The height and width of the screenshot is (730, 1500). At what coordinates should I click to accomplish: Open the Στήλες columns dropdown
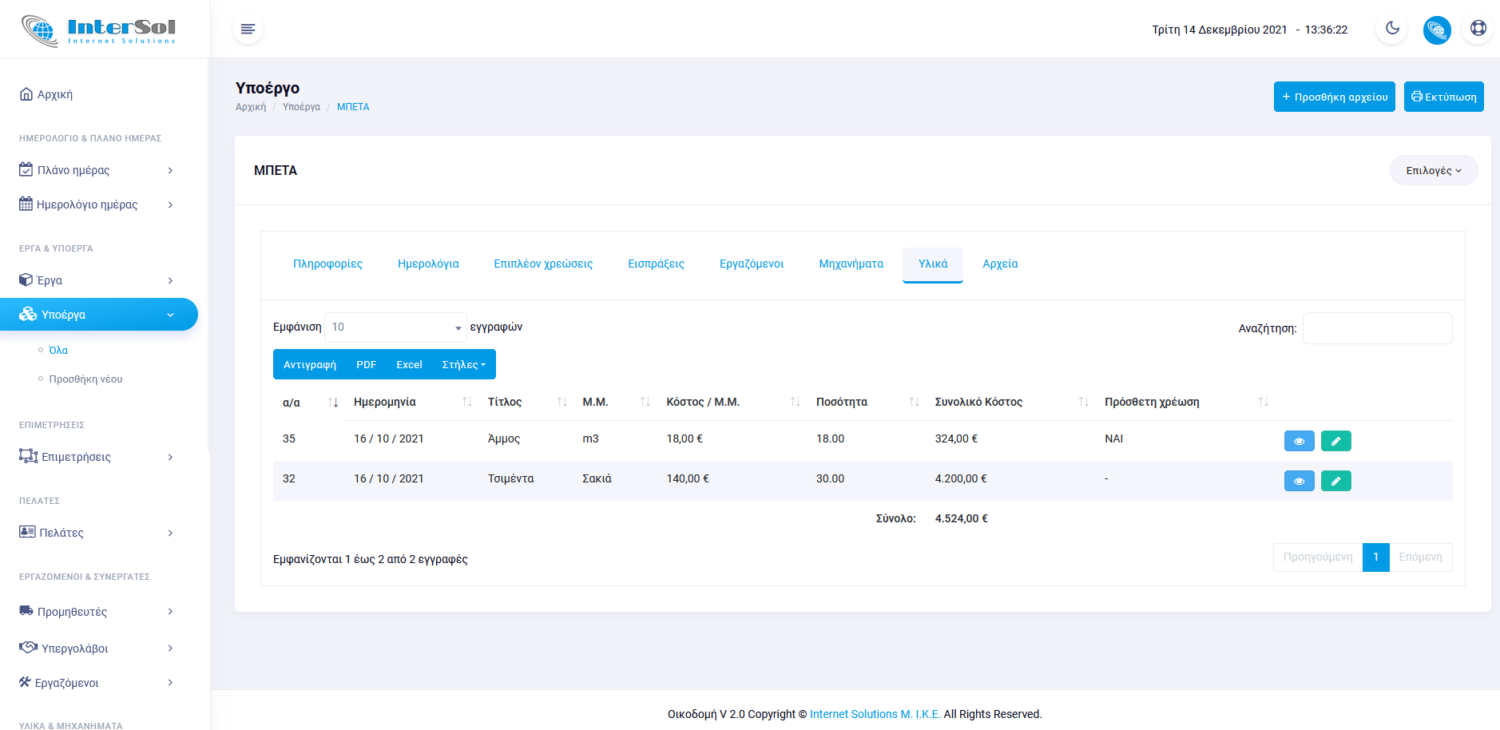tap(463, 365)
